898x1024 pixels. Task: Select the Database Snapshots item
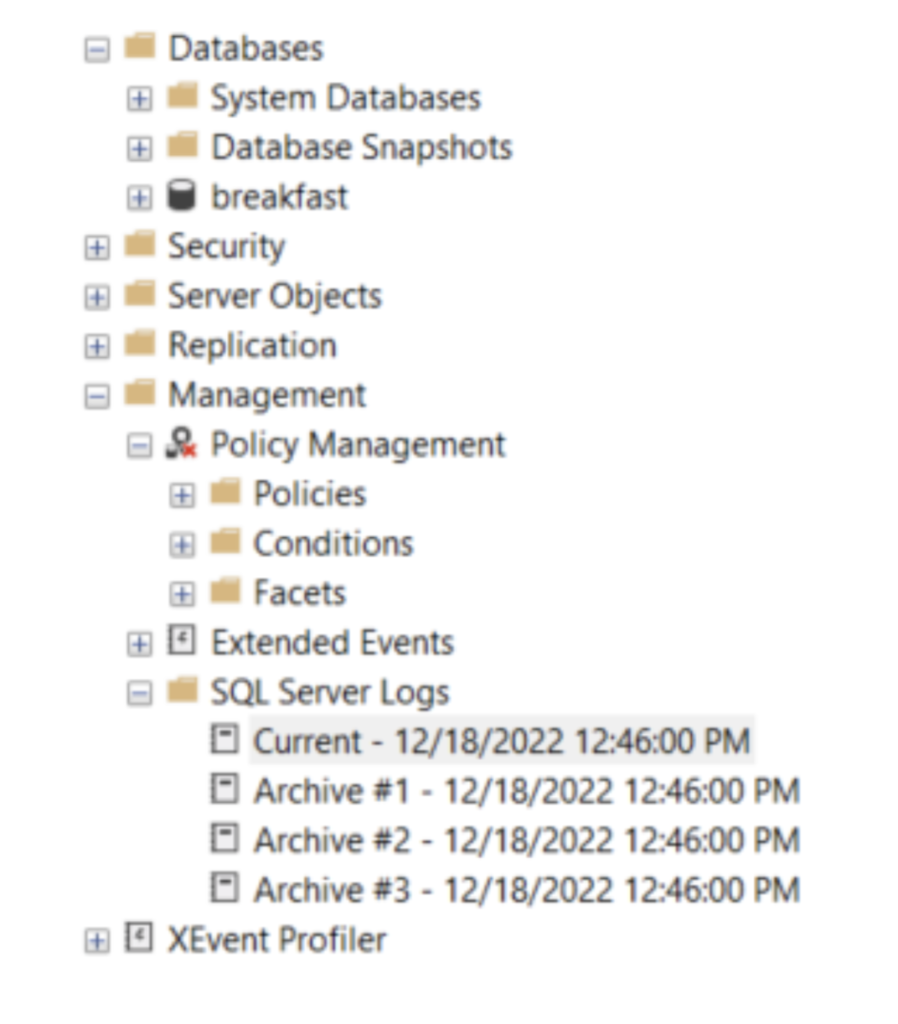[x=361, y=148]
